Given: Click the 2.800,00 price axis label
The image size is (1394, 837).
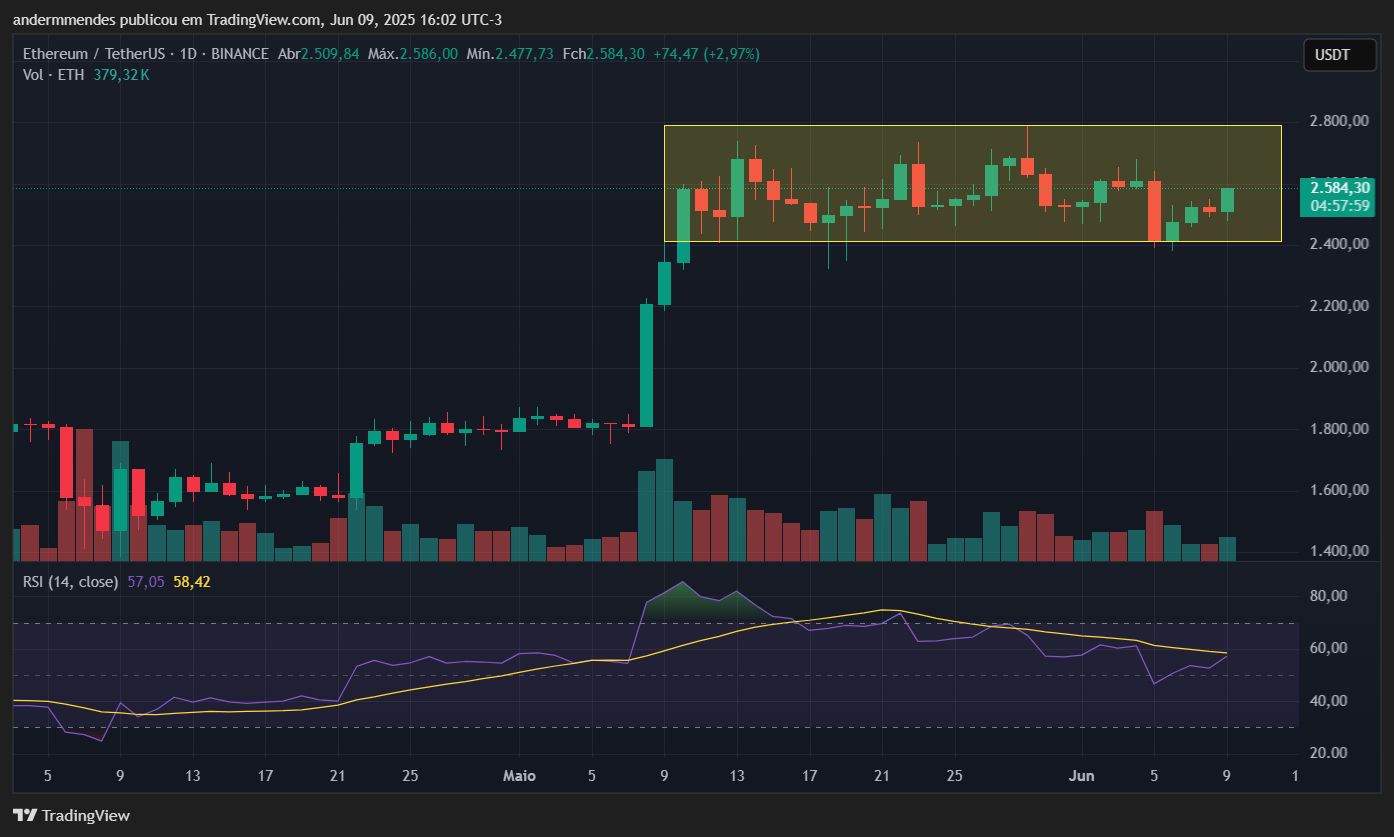Looking at the screenshot, I should (1338, 121).
